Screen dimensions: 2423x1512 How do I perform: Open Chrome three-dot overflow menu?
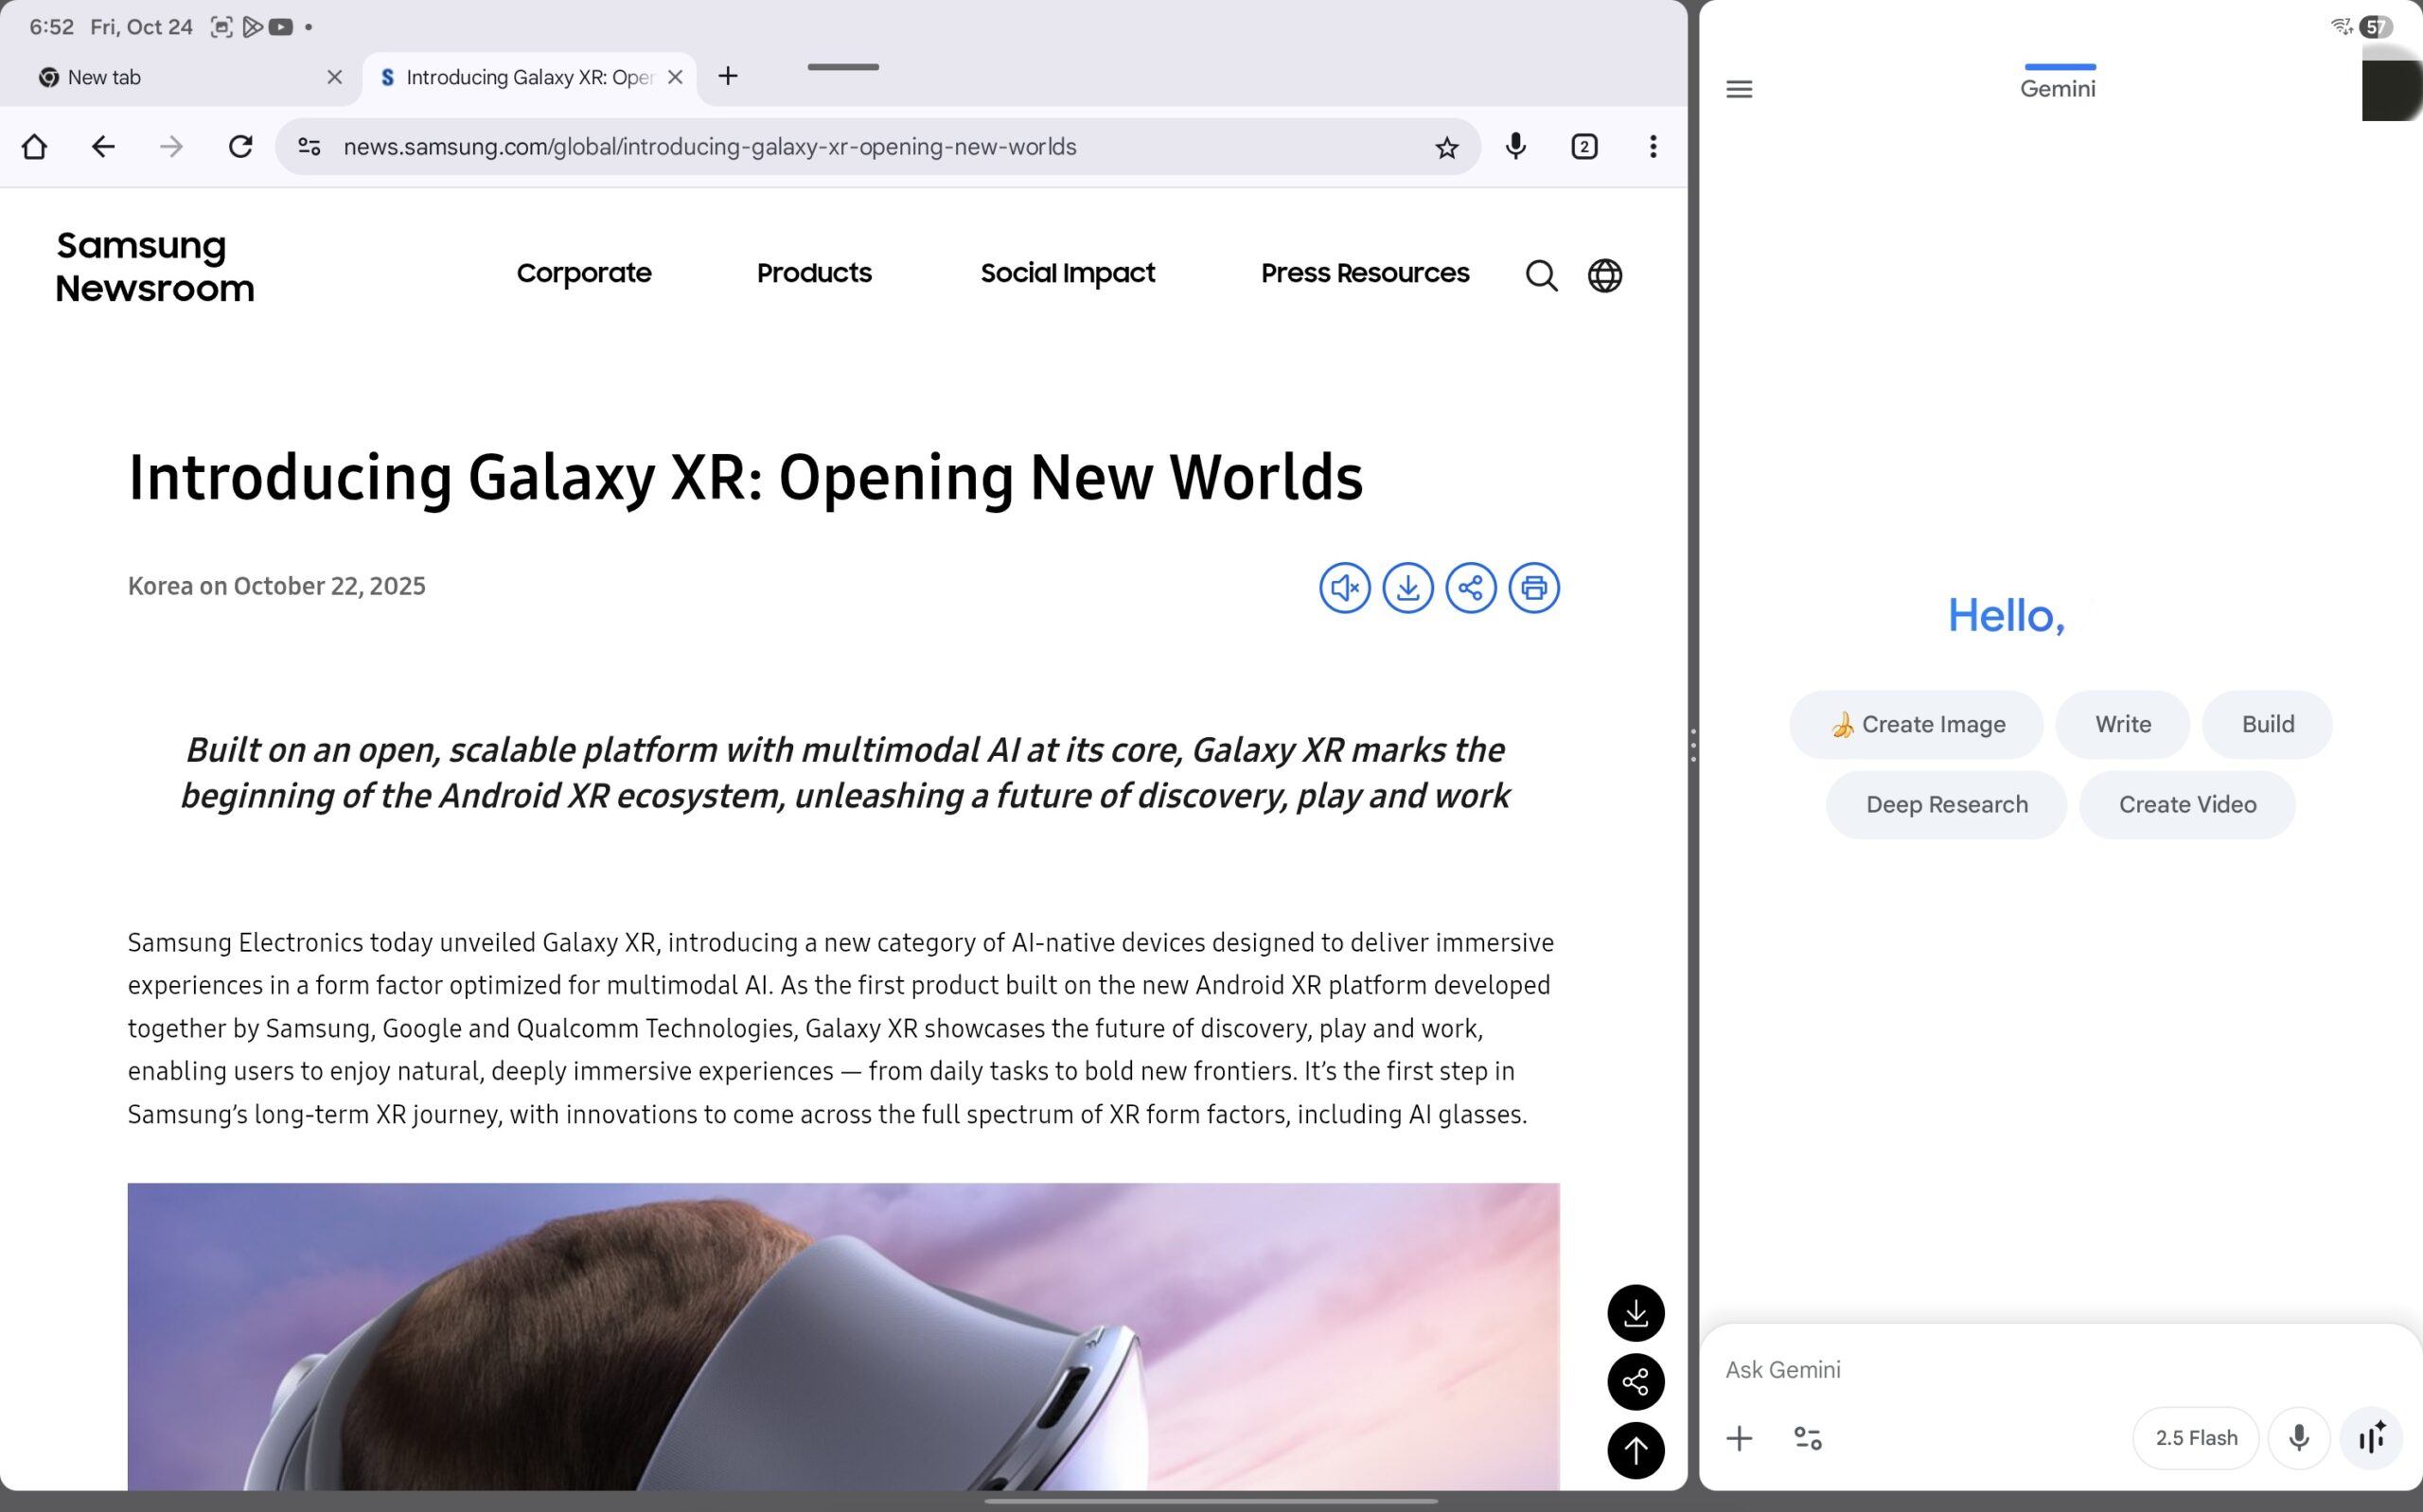[1653, 147]
